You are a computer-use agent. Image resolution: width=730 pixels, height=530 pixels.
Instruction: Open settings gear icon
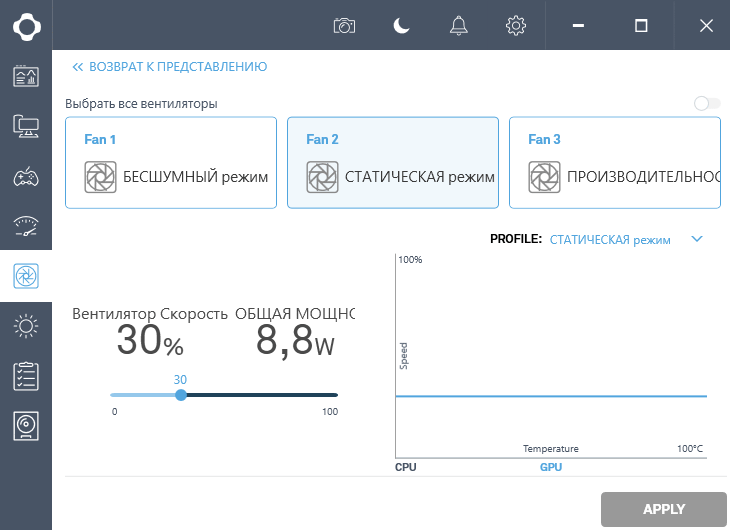(x=516, y=26)
